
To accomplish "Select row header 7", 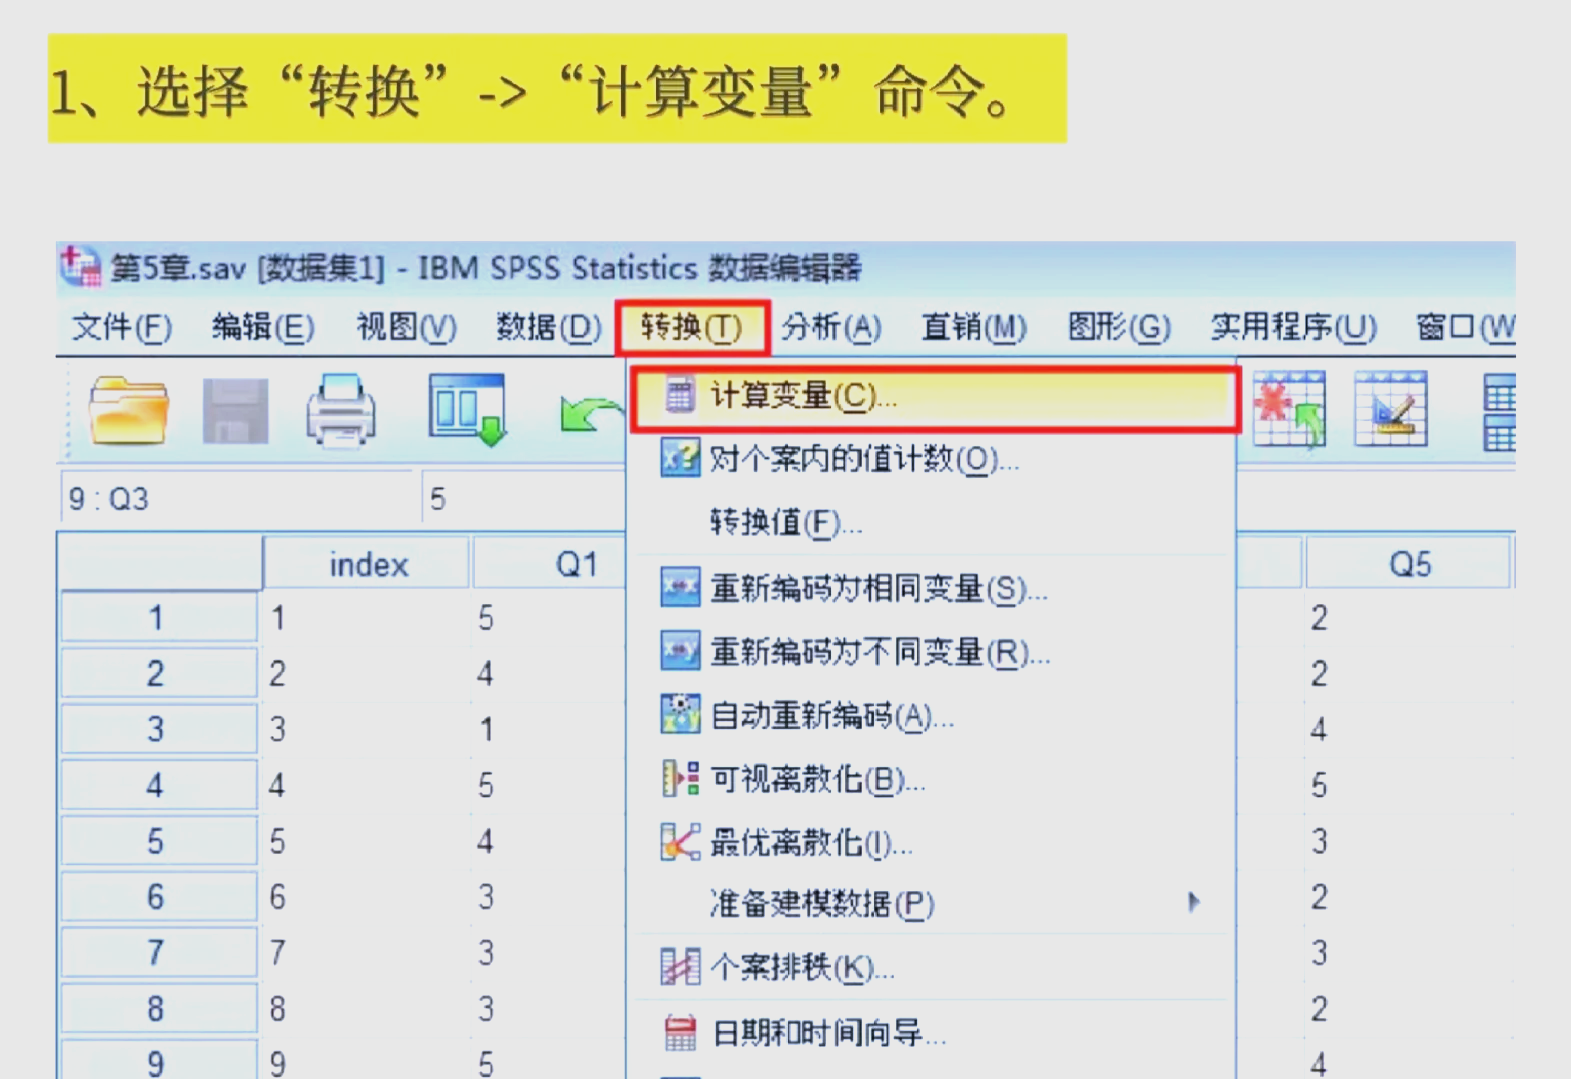I will point(158,952).
